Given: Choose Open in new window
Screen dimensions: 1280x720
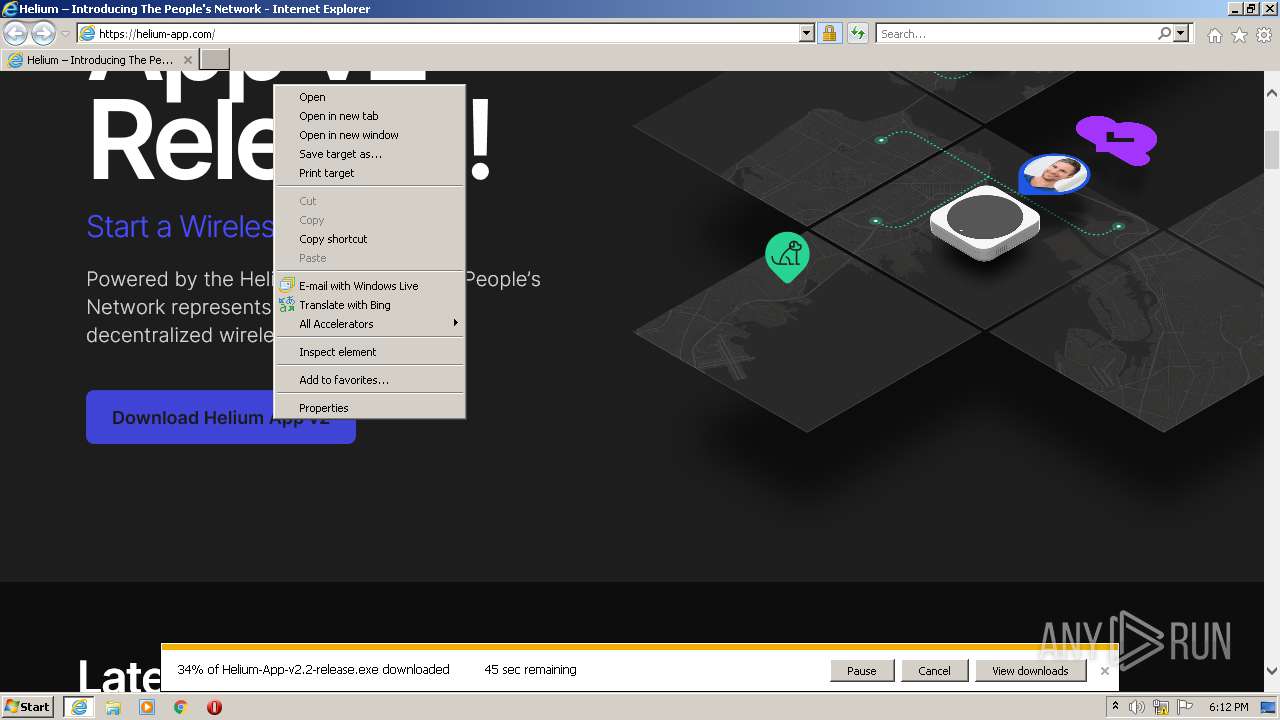Looking at the screenshot, I should pos(370,135).
